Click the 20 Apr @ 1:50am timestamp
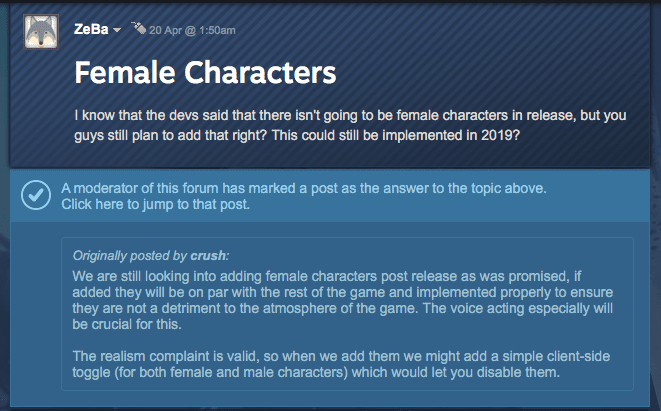 click(192, 30)
